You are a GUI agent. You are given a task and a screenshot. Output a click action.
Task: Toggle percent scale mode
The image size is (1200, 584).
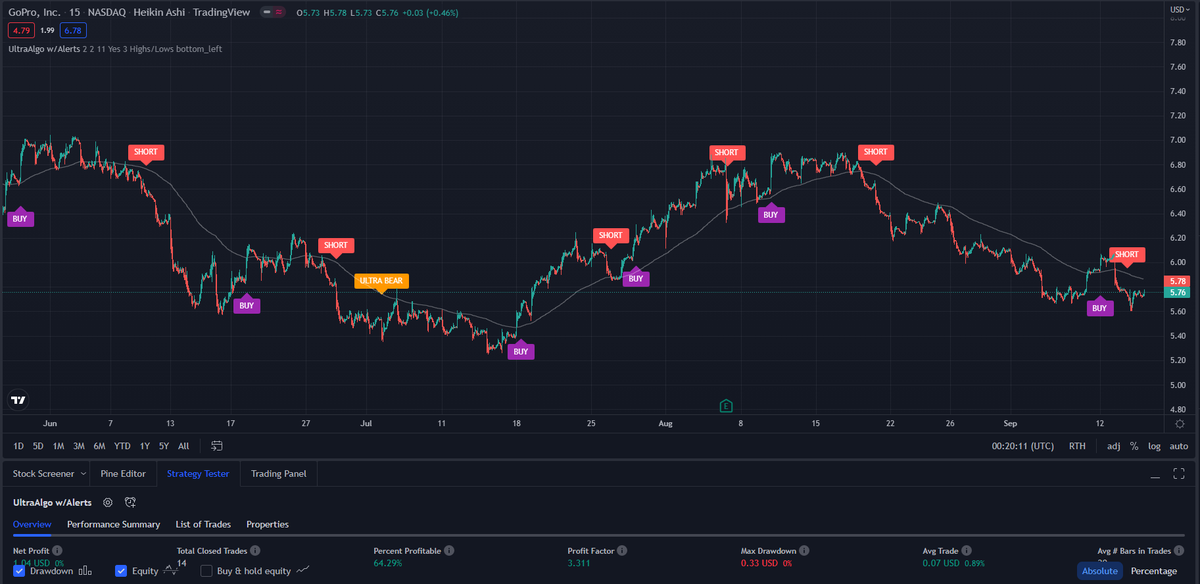click(1134, 446)
